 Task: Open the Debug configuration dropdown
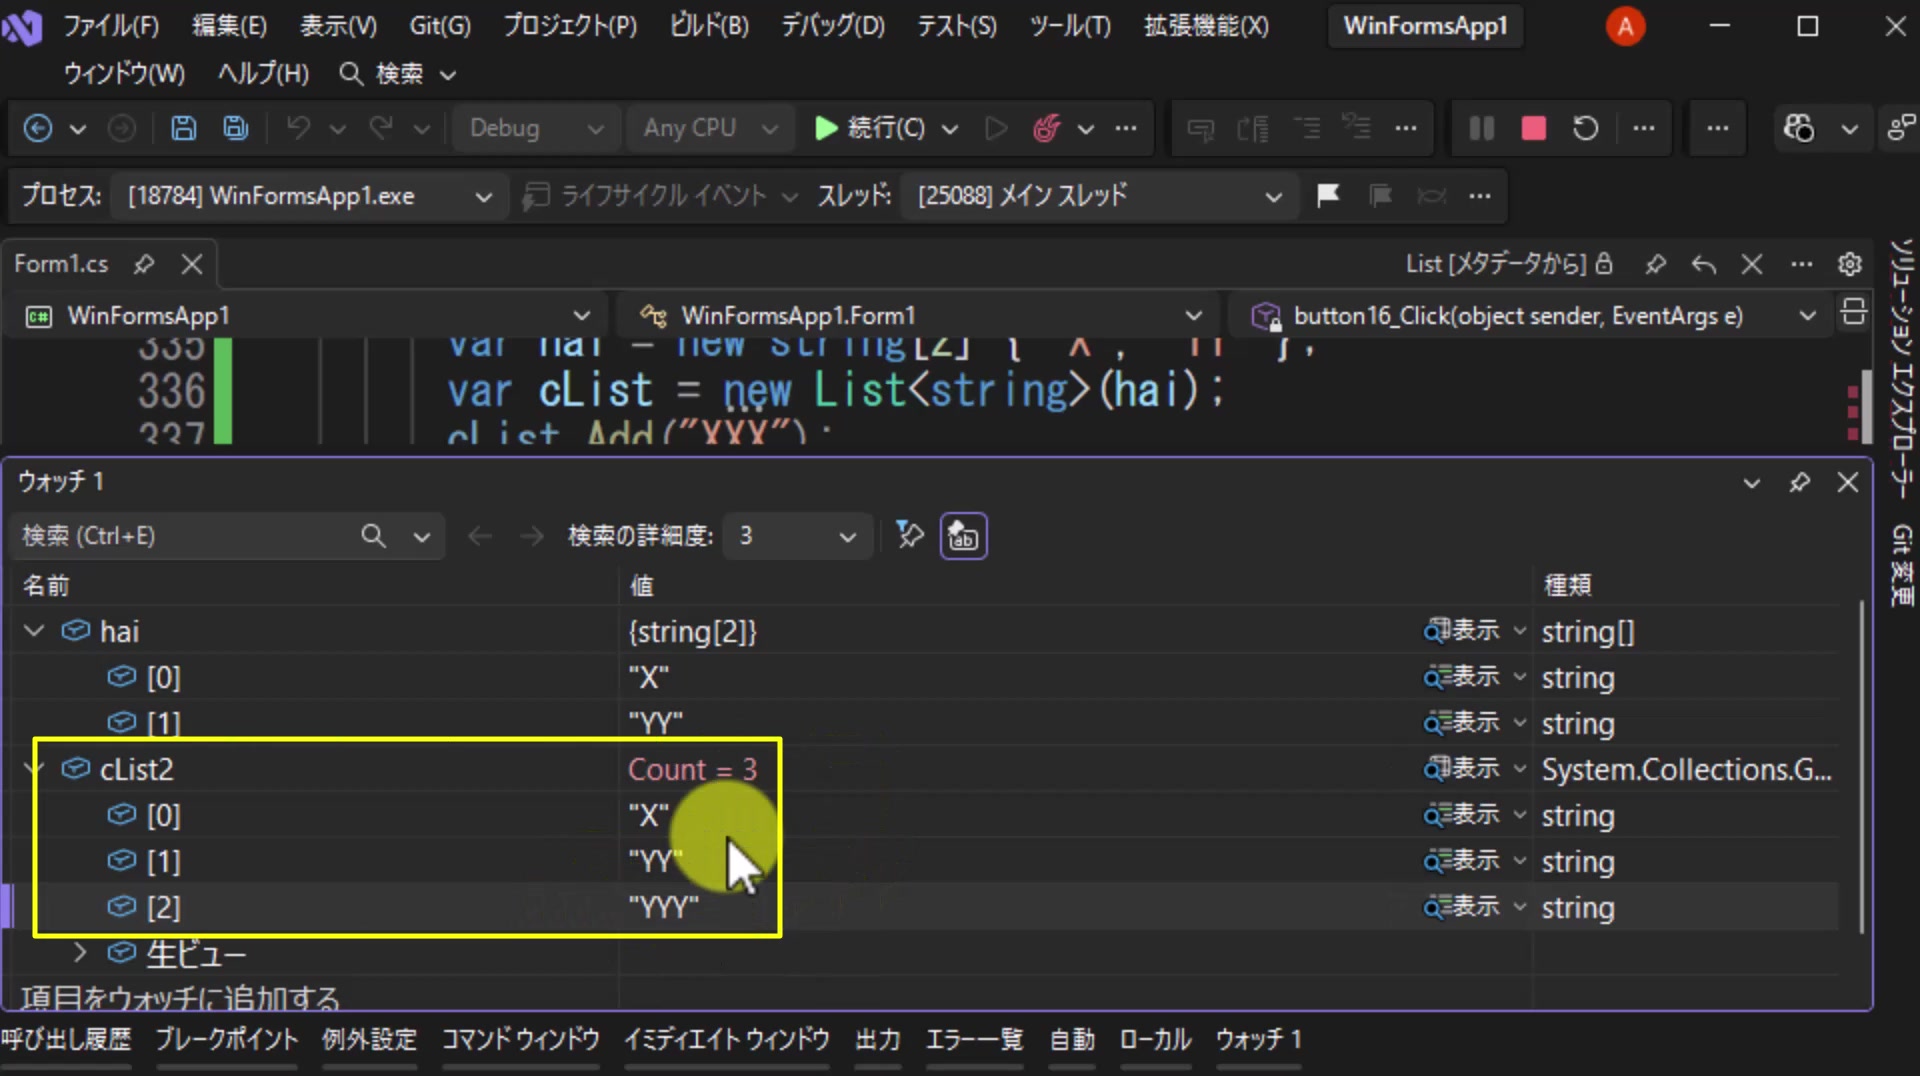pyautogui.click(x=537, y=128)
